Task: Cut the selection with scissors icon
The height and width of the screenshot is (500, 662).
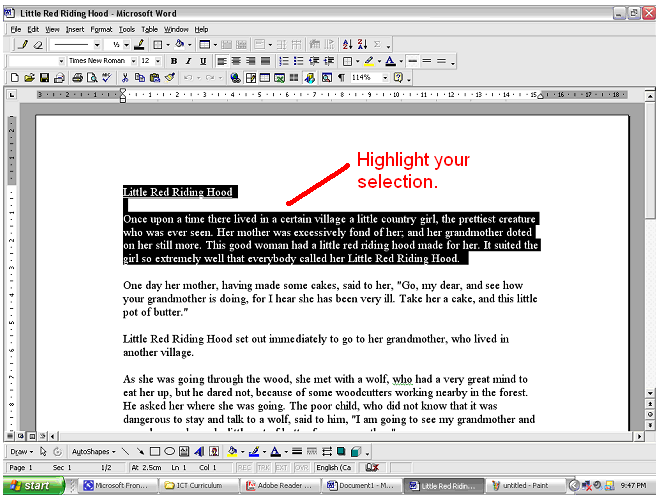Action: [x=125, y=78]
